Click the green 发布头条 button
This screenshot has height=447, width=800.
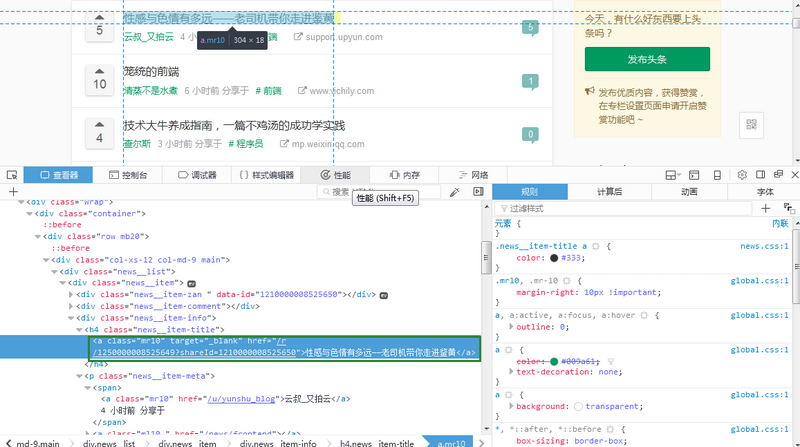(647, 59)
